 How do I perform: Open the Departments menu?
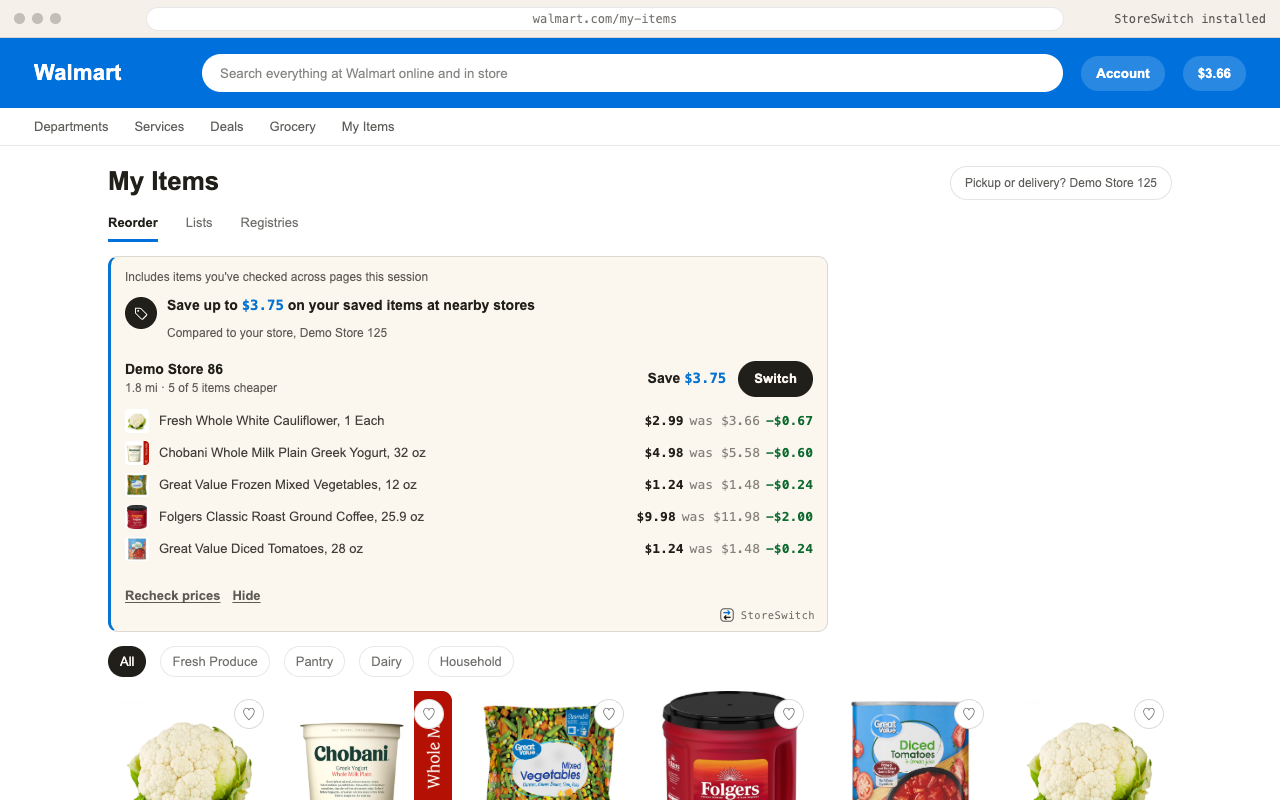[x=71, y=127]
